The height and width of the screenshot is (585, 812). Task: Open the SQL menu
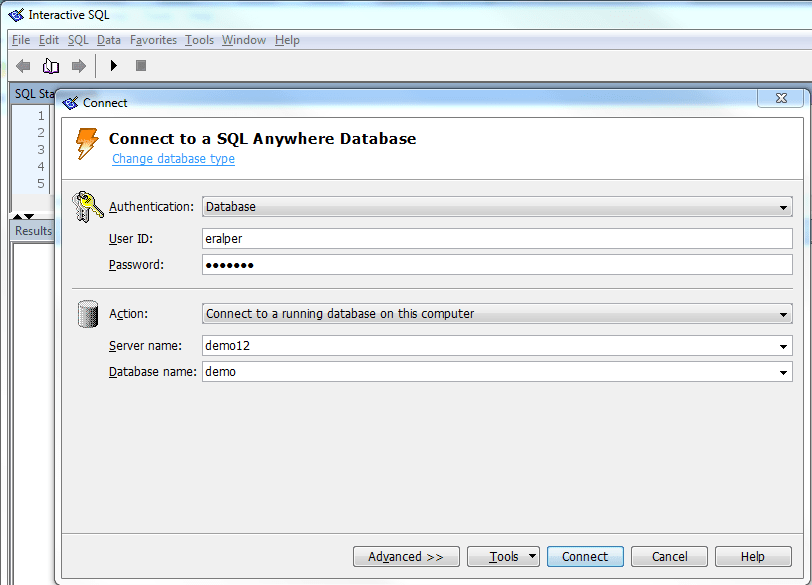(78, 40)
